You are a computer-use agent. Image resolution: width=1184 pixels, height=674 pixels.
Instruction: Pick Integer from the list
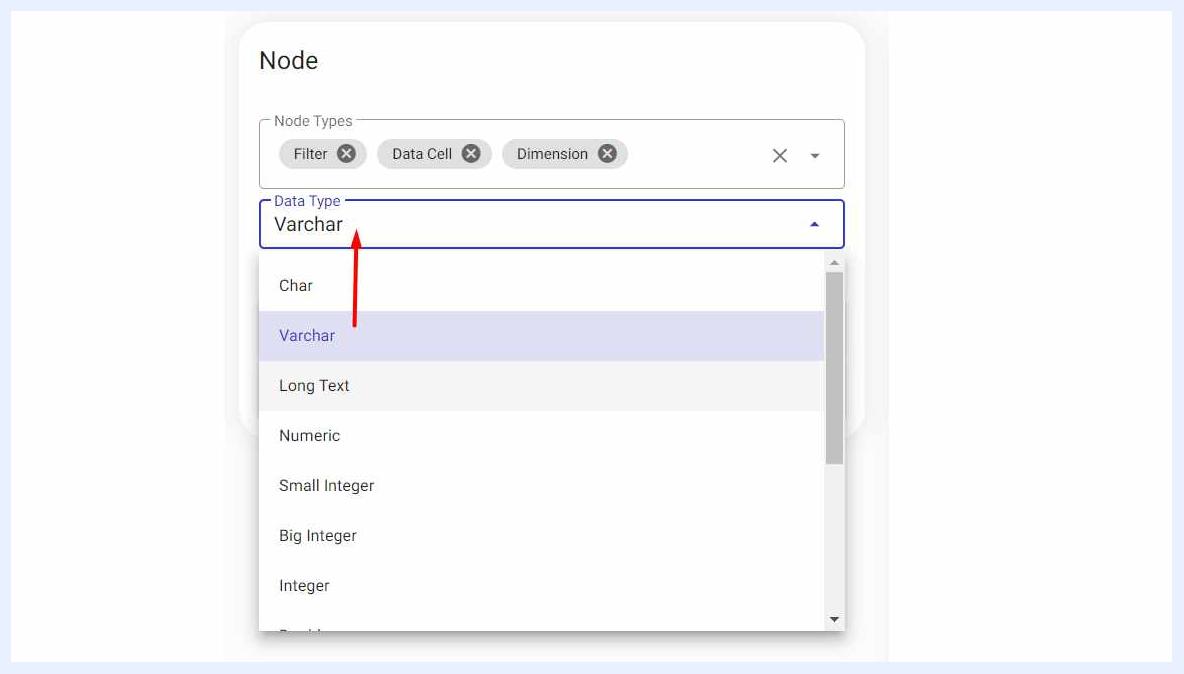point(541,586)
